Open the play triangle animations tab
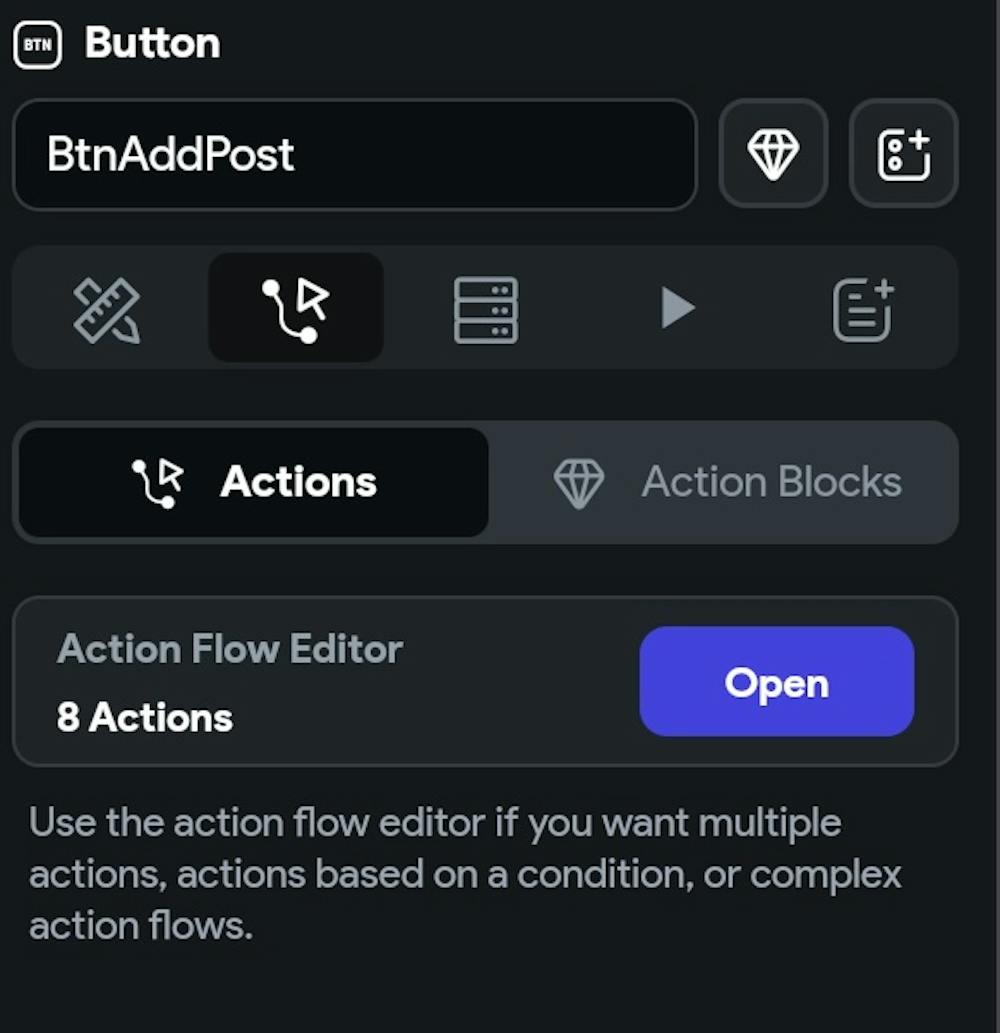 pyautogui.click(x=677, y=308)
